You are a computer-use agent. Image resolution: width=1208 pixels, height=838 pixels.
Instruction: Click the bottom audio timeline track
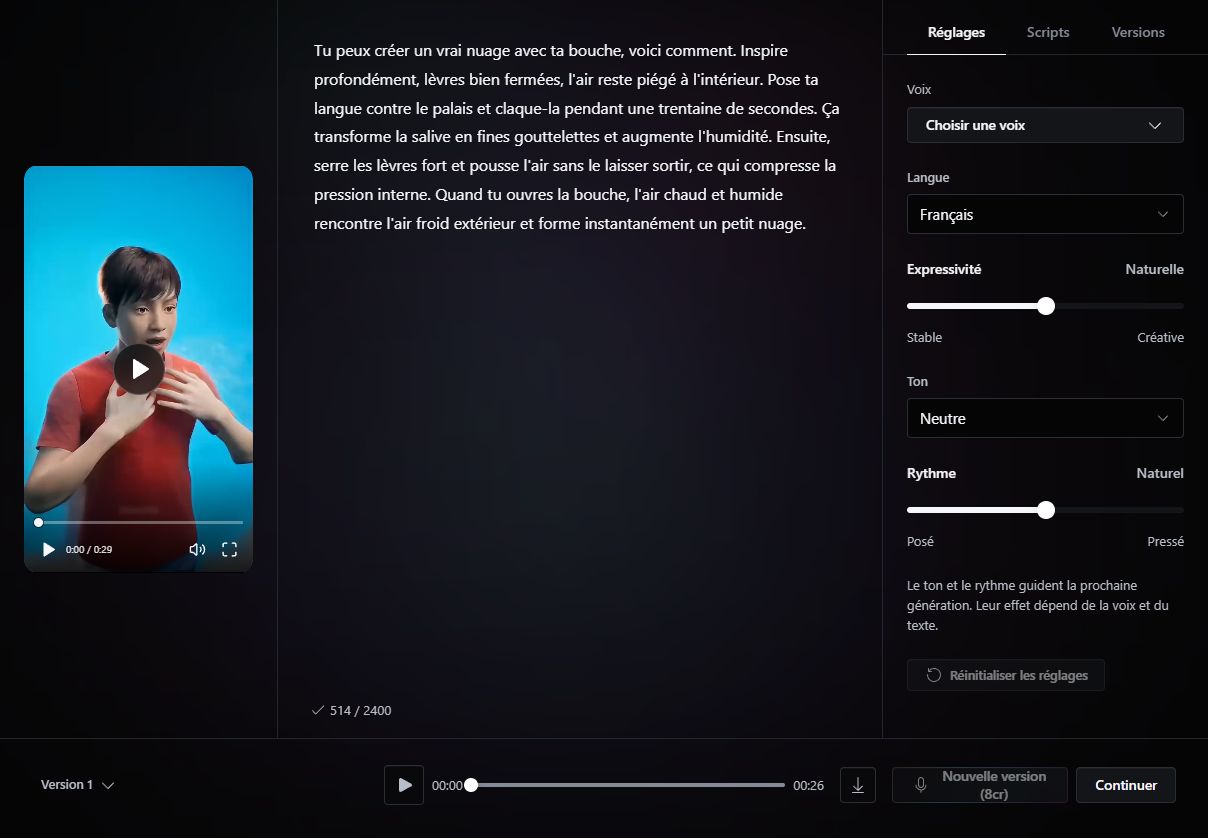pos(627,785)
